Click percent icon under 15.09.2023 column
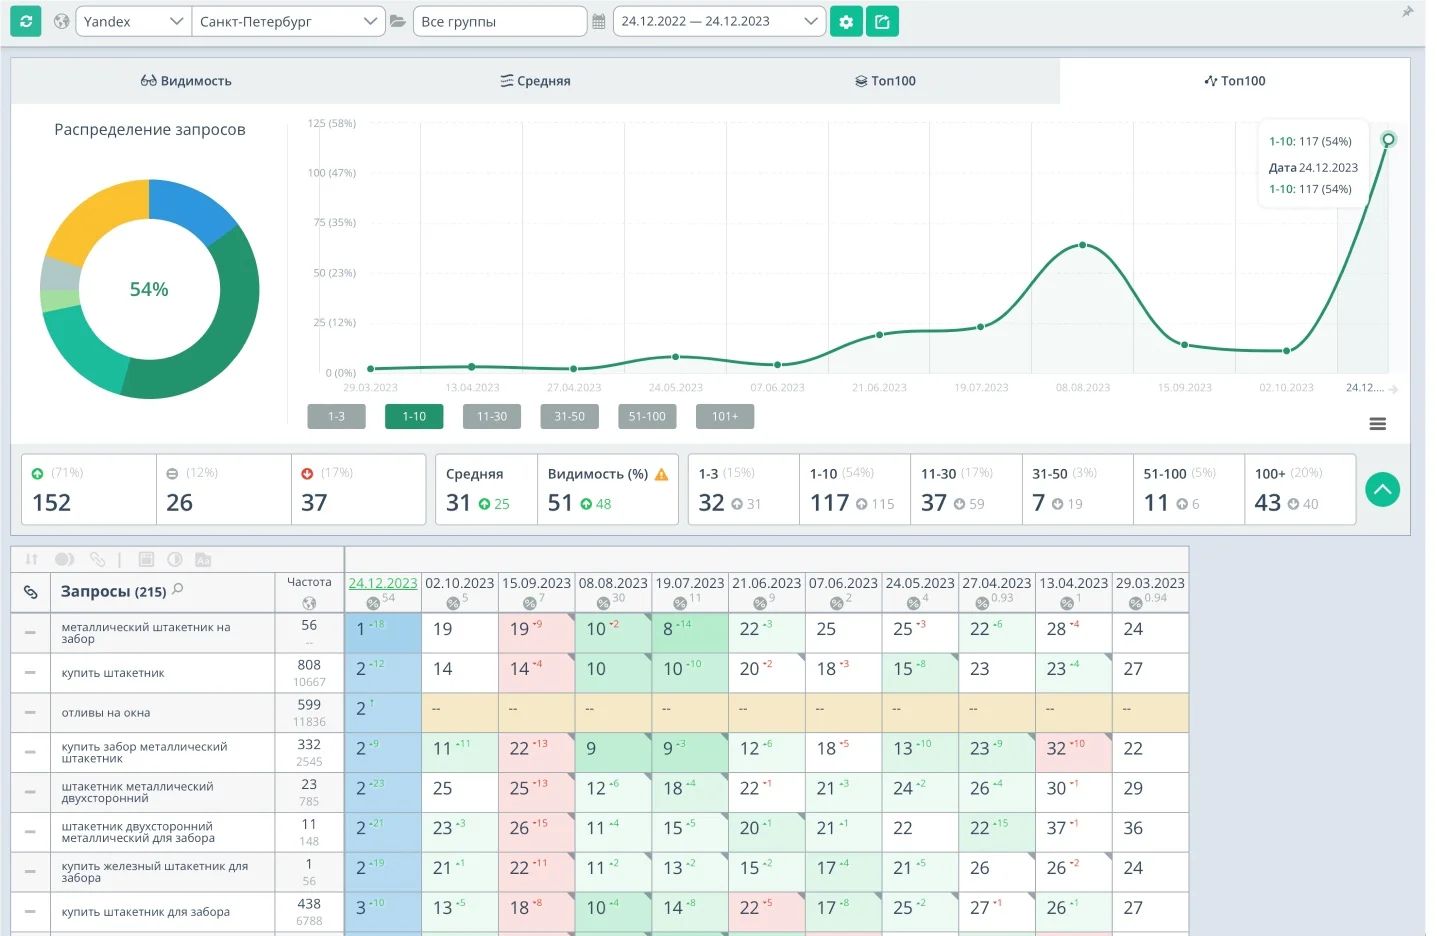1437x936 pixels. [x=529, y=603]
